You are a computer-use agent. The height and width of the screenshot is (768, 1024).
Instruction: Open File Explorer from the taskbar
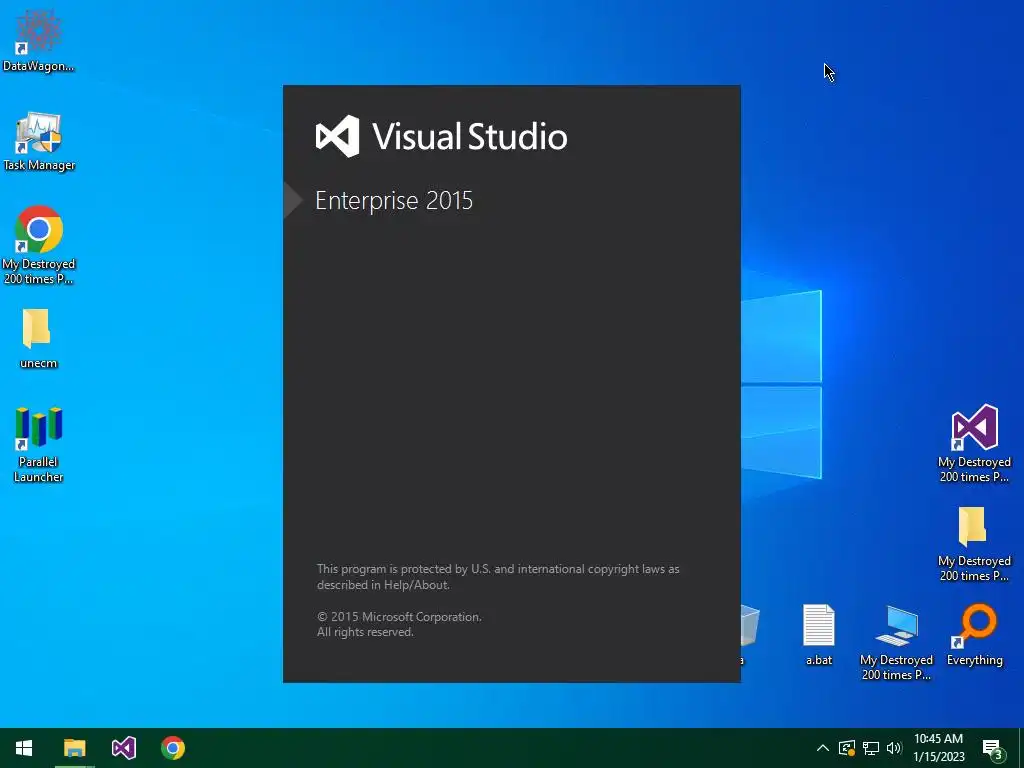74,748
